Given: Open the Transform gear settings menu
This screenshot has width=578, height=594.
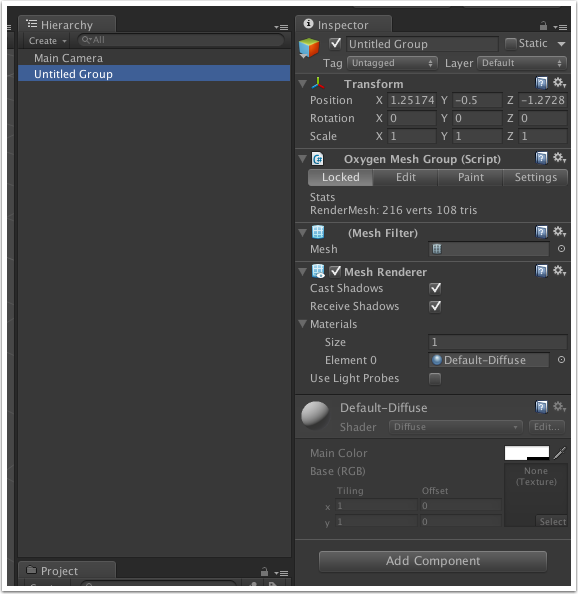Looking at the screenshot, I should coord(559,83).
